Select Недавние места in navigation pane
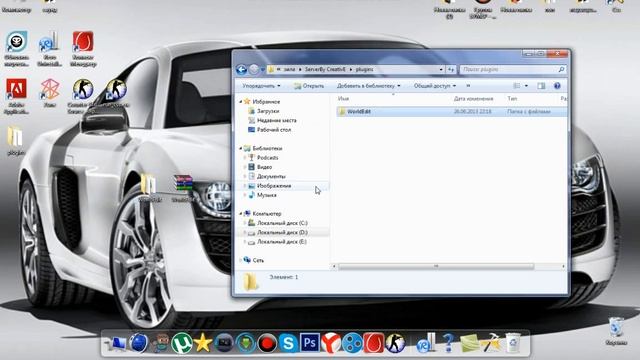 (x=276, y=120)
